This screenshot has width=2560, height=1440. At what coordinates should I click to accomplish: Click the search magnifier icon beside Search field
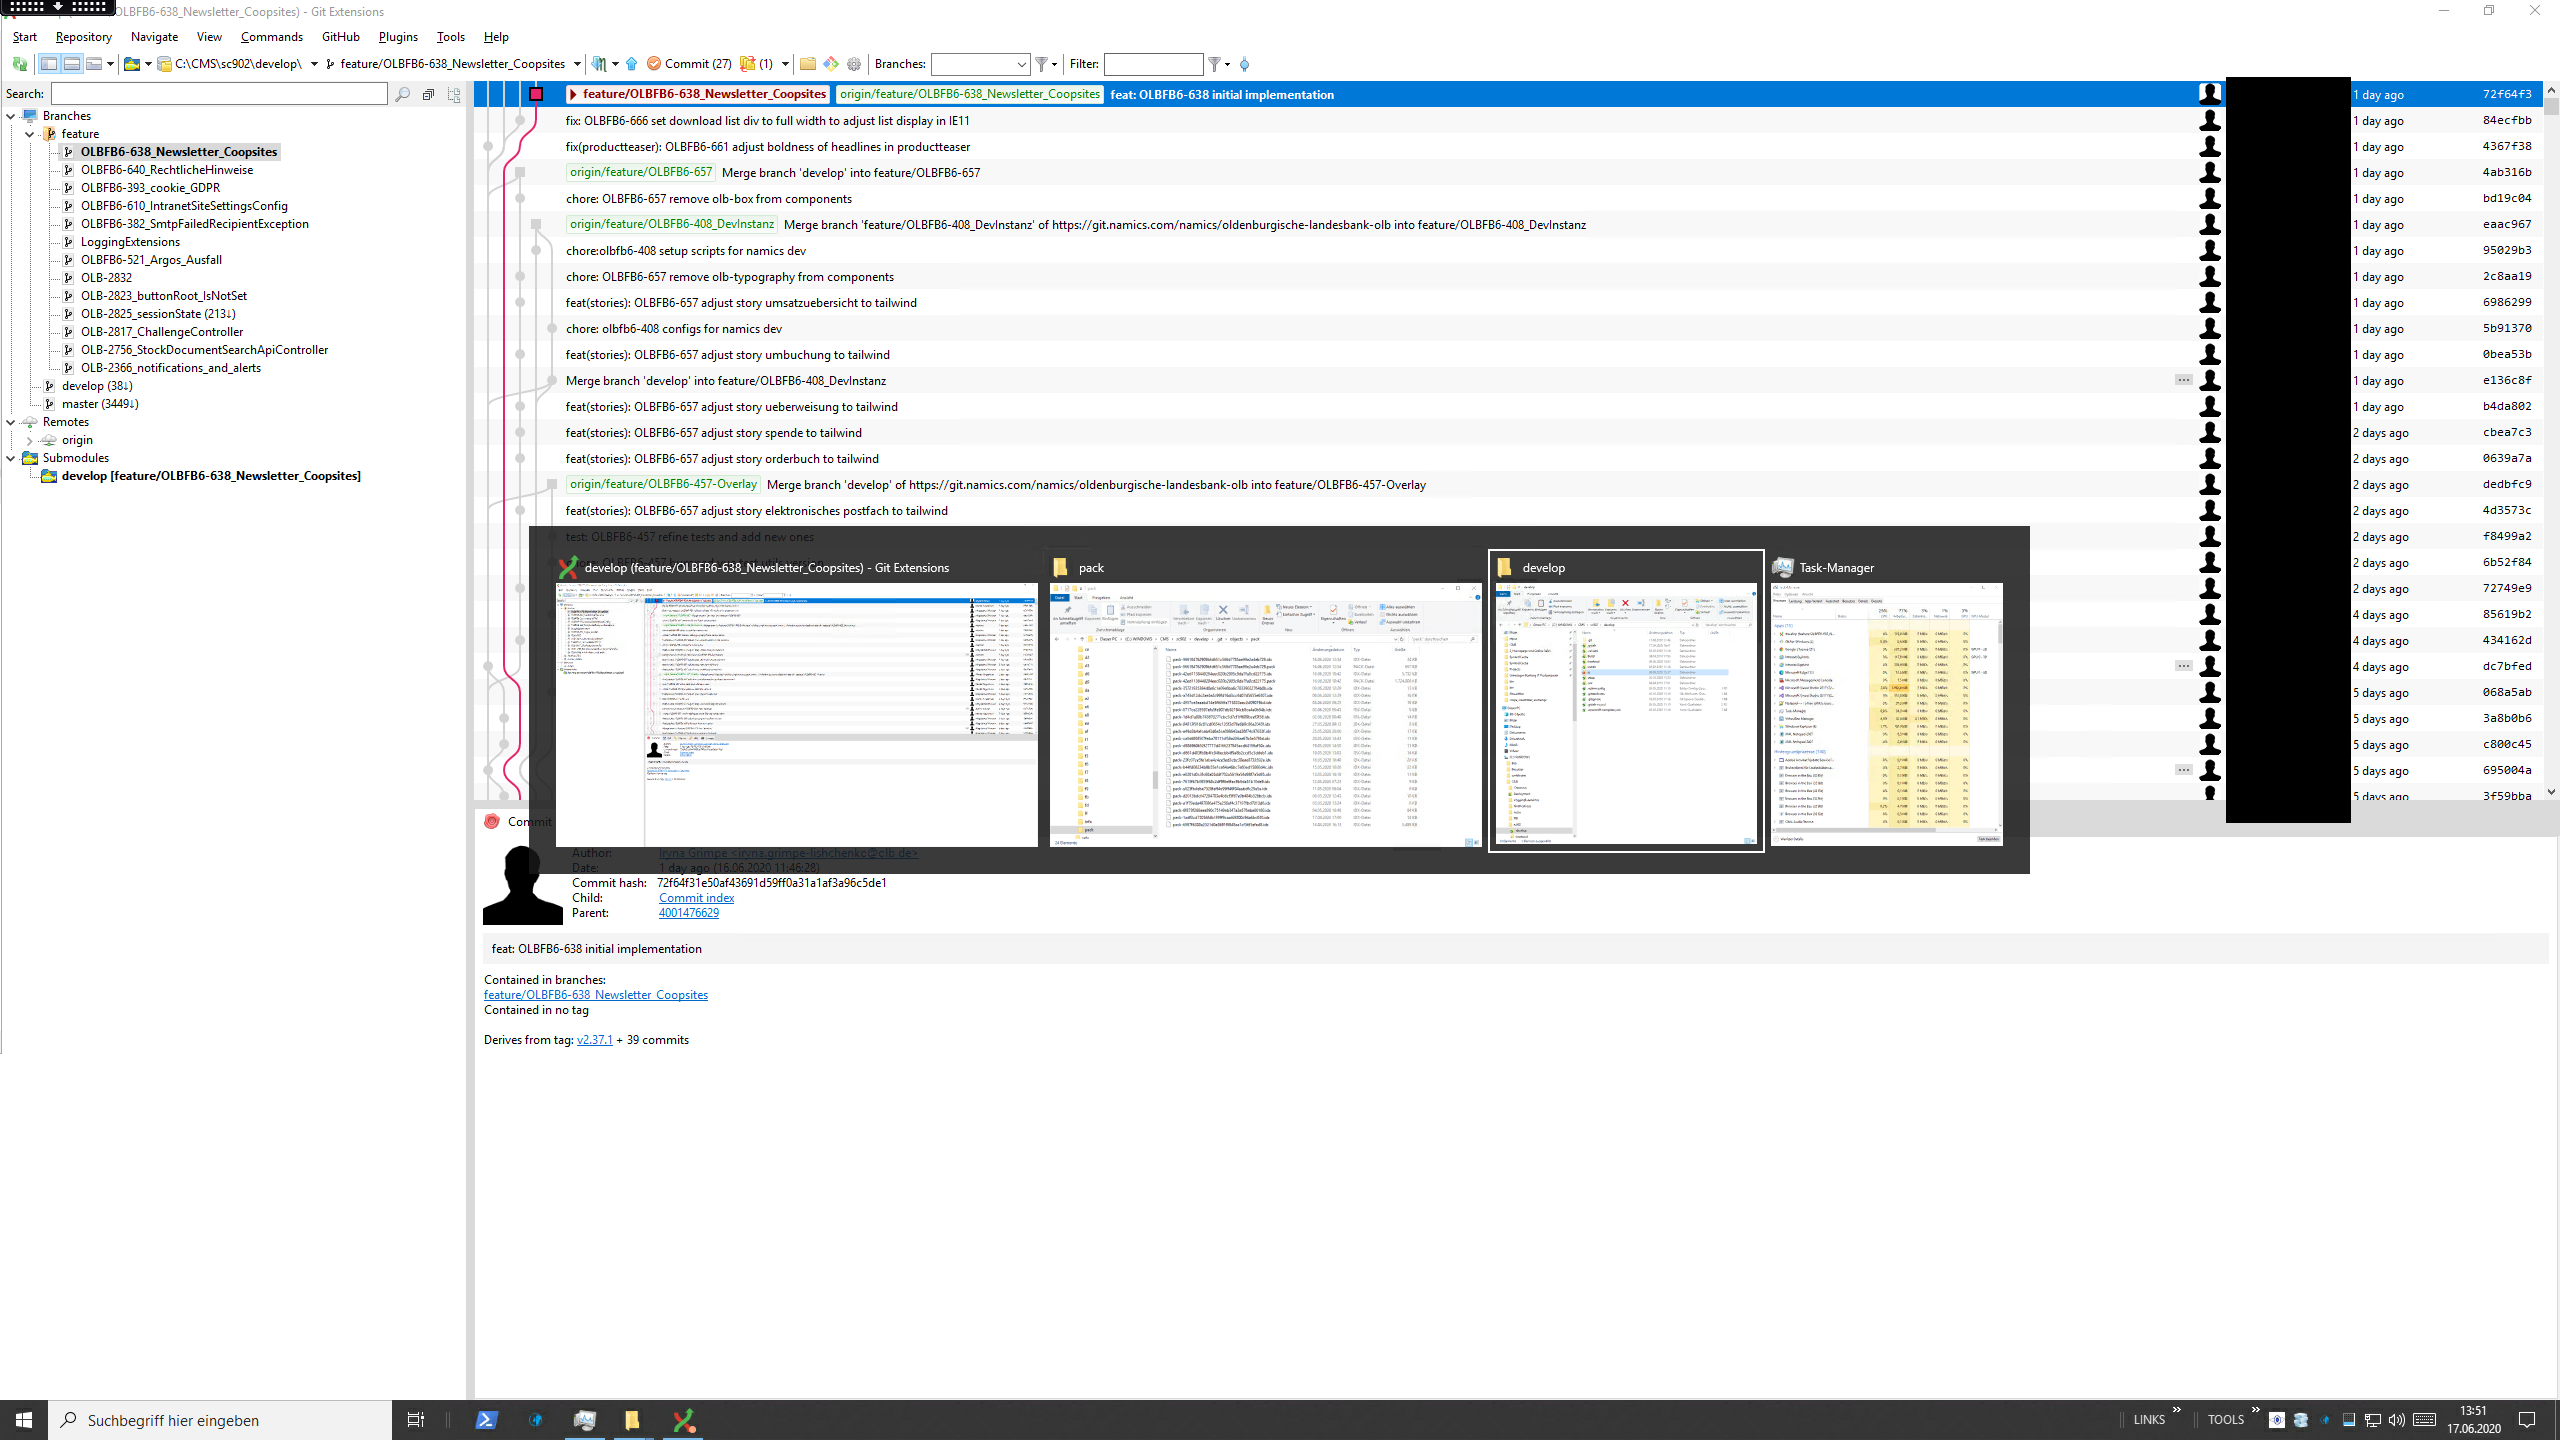point(402,94)
